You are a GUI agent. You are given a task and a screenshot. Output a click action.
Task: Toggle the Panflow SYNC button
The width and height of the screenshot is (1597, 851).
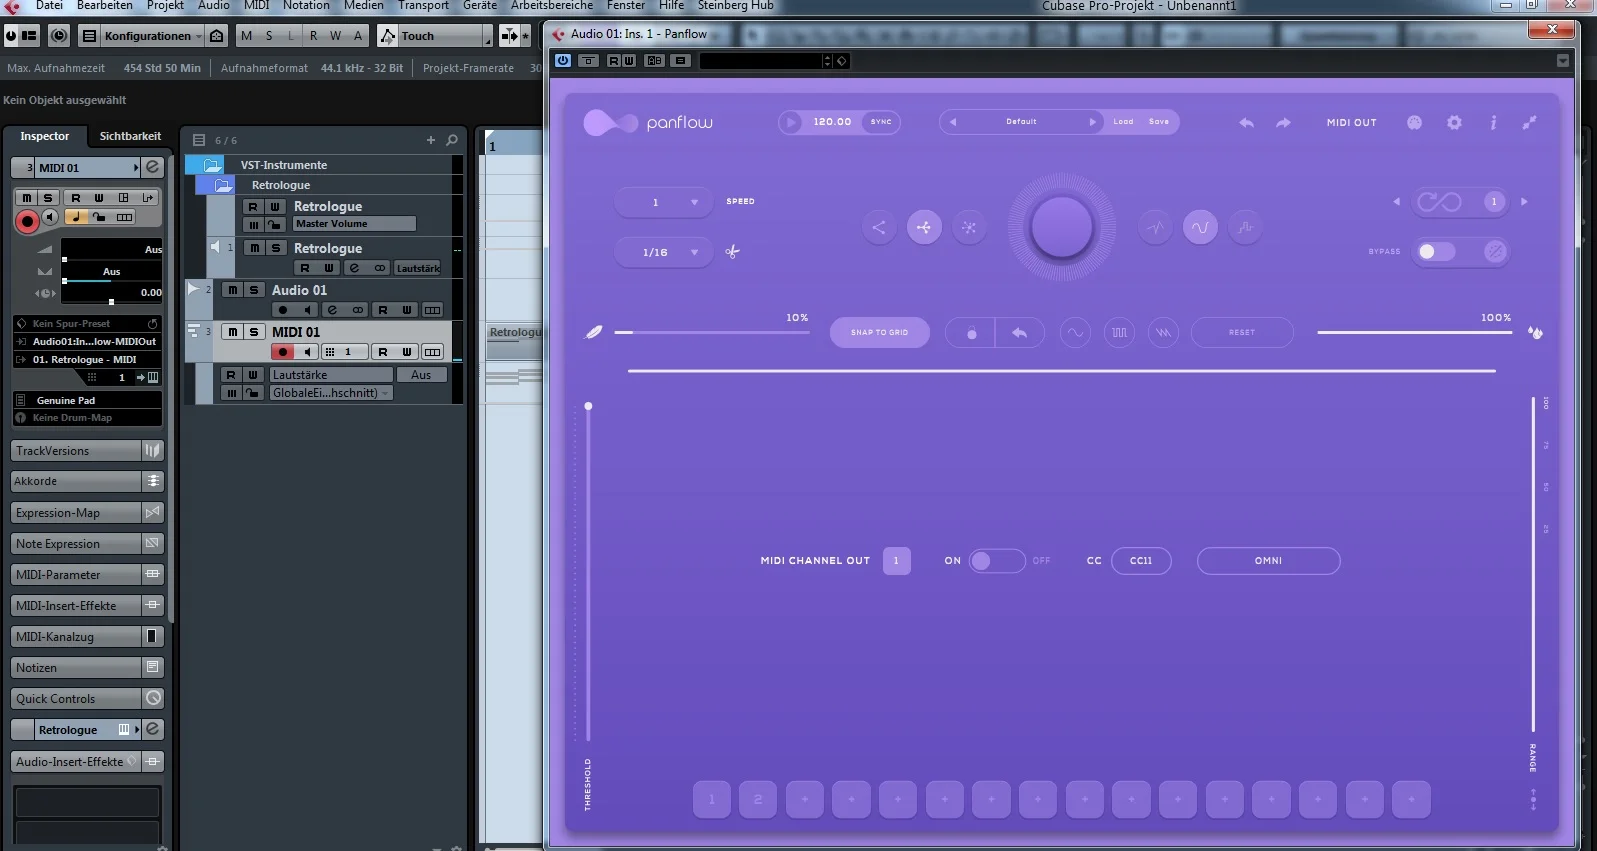point(881,122)
